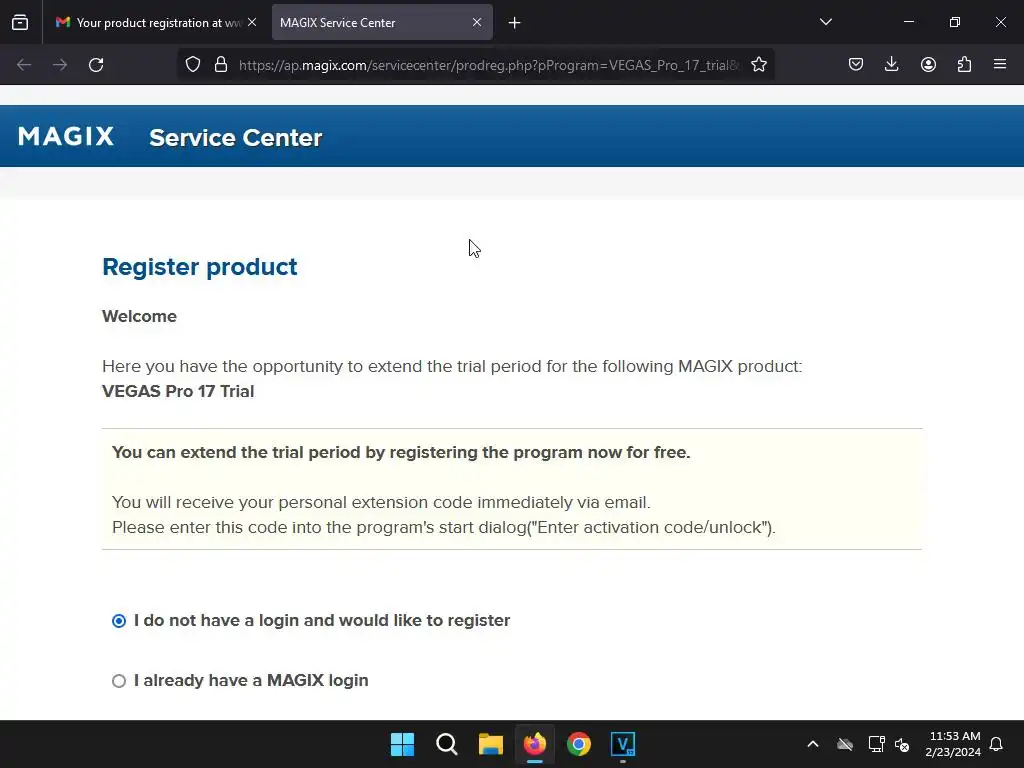The width and height of the screenshot is (1024, 768).
Task: Open a new browser tab
Action: (x=515, y=23)
